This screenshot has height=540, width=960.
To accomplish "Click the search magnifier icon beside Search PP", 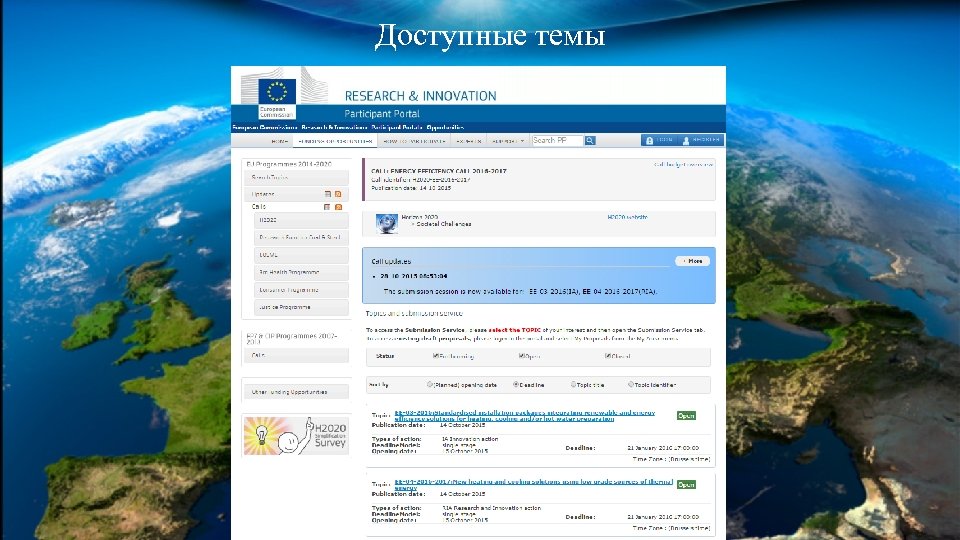I will (590, 140).
